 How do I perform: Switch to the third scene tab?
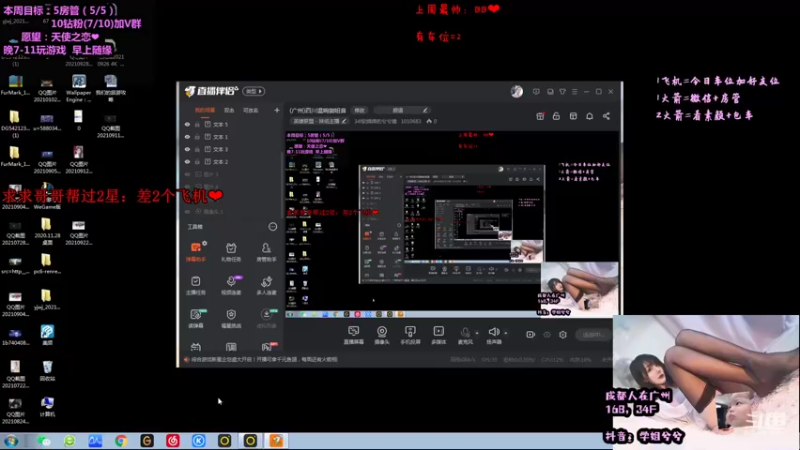click(251, 110)
